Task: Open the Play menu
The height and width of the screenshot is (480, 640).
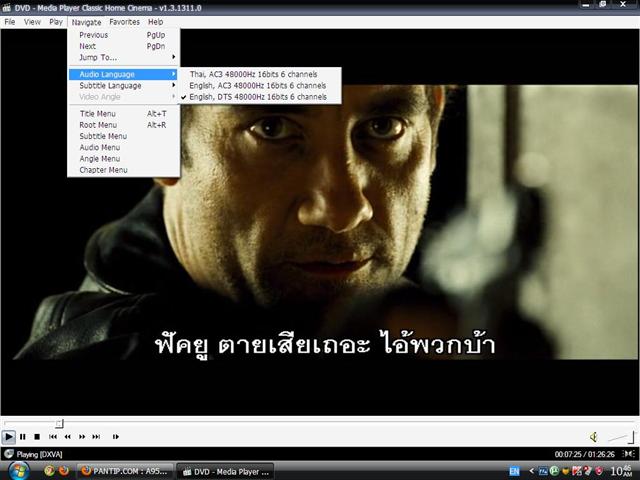Action: point(56,22)
